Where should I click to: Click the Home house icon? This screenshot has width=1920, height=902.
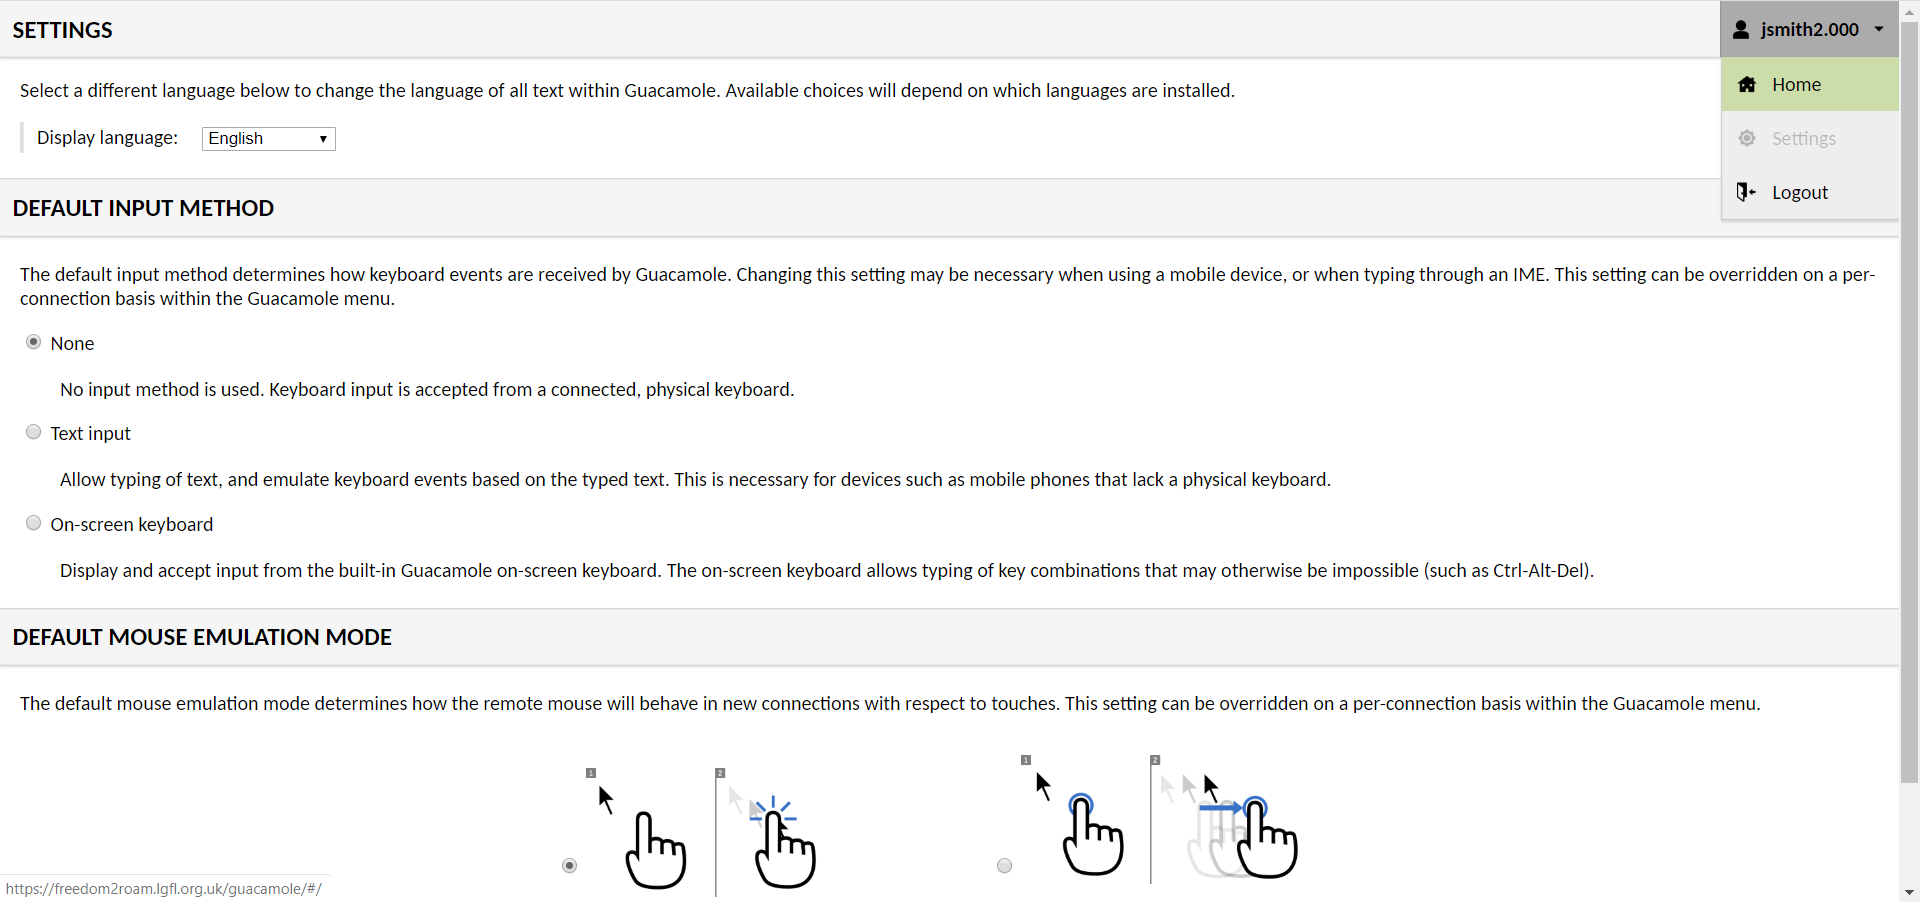1747,85
